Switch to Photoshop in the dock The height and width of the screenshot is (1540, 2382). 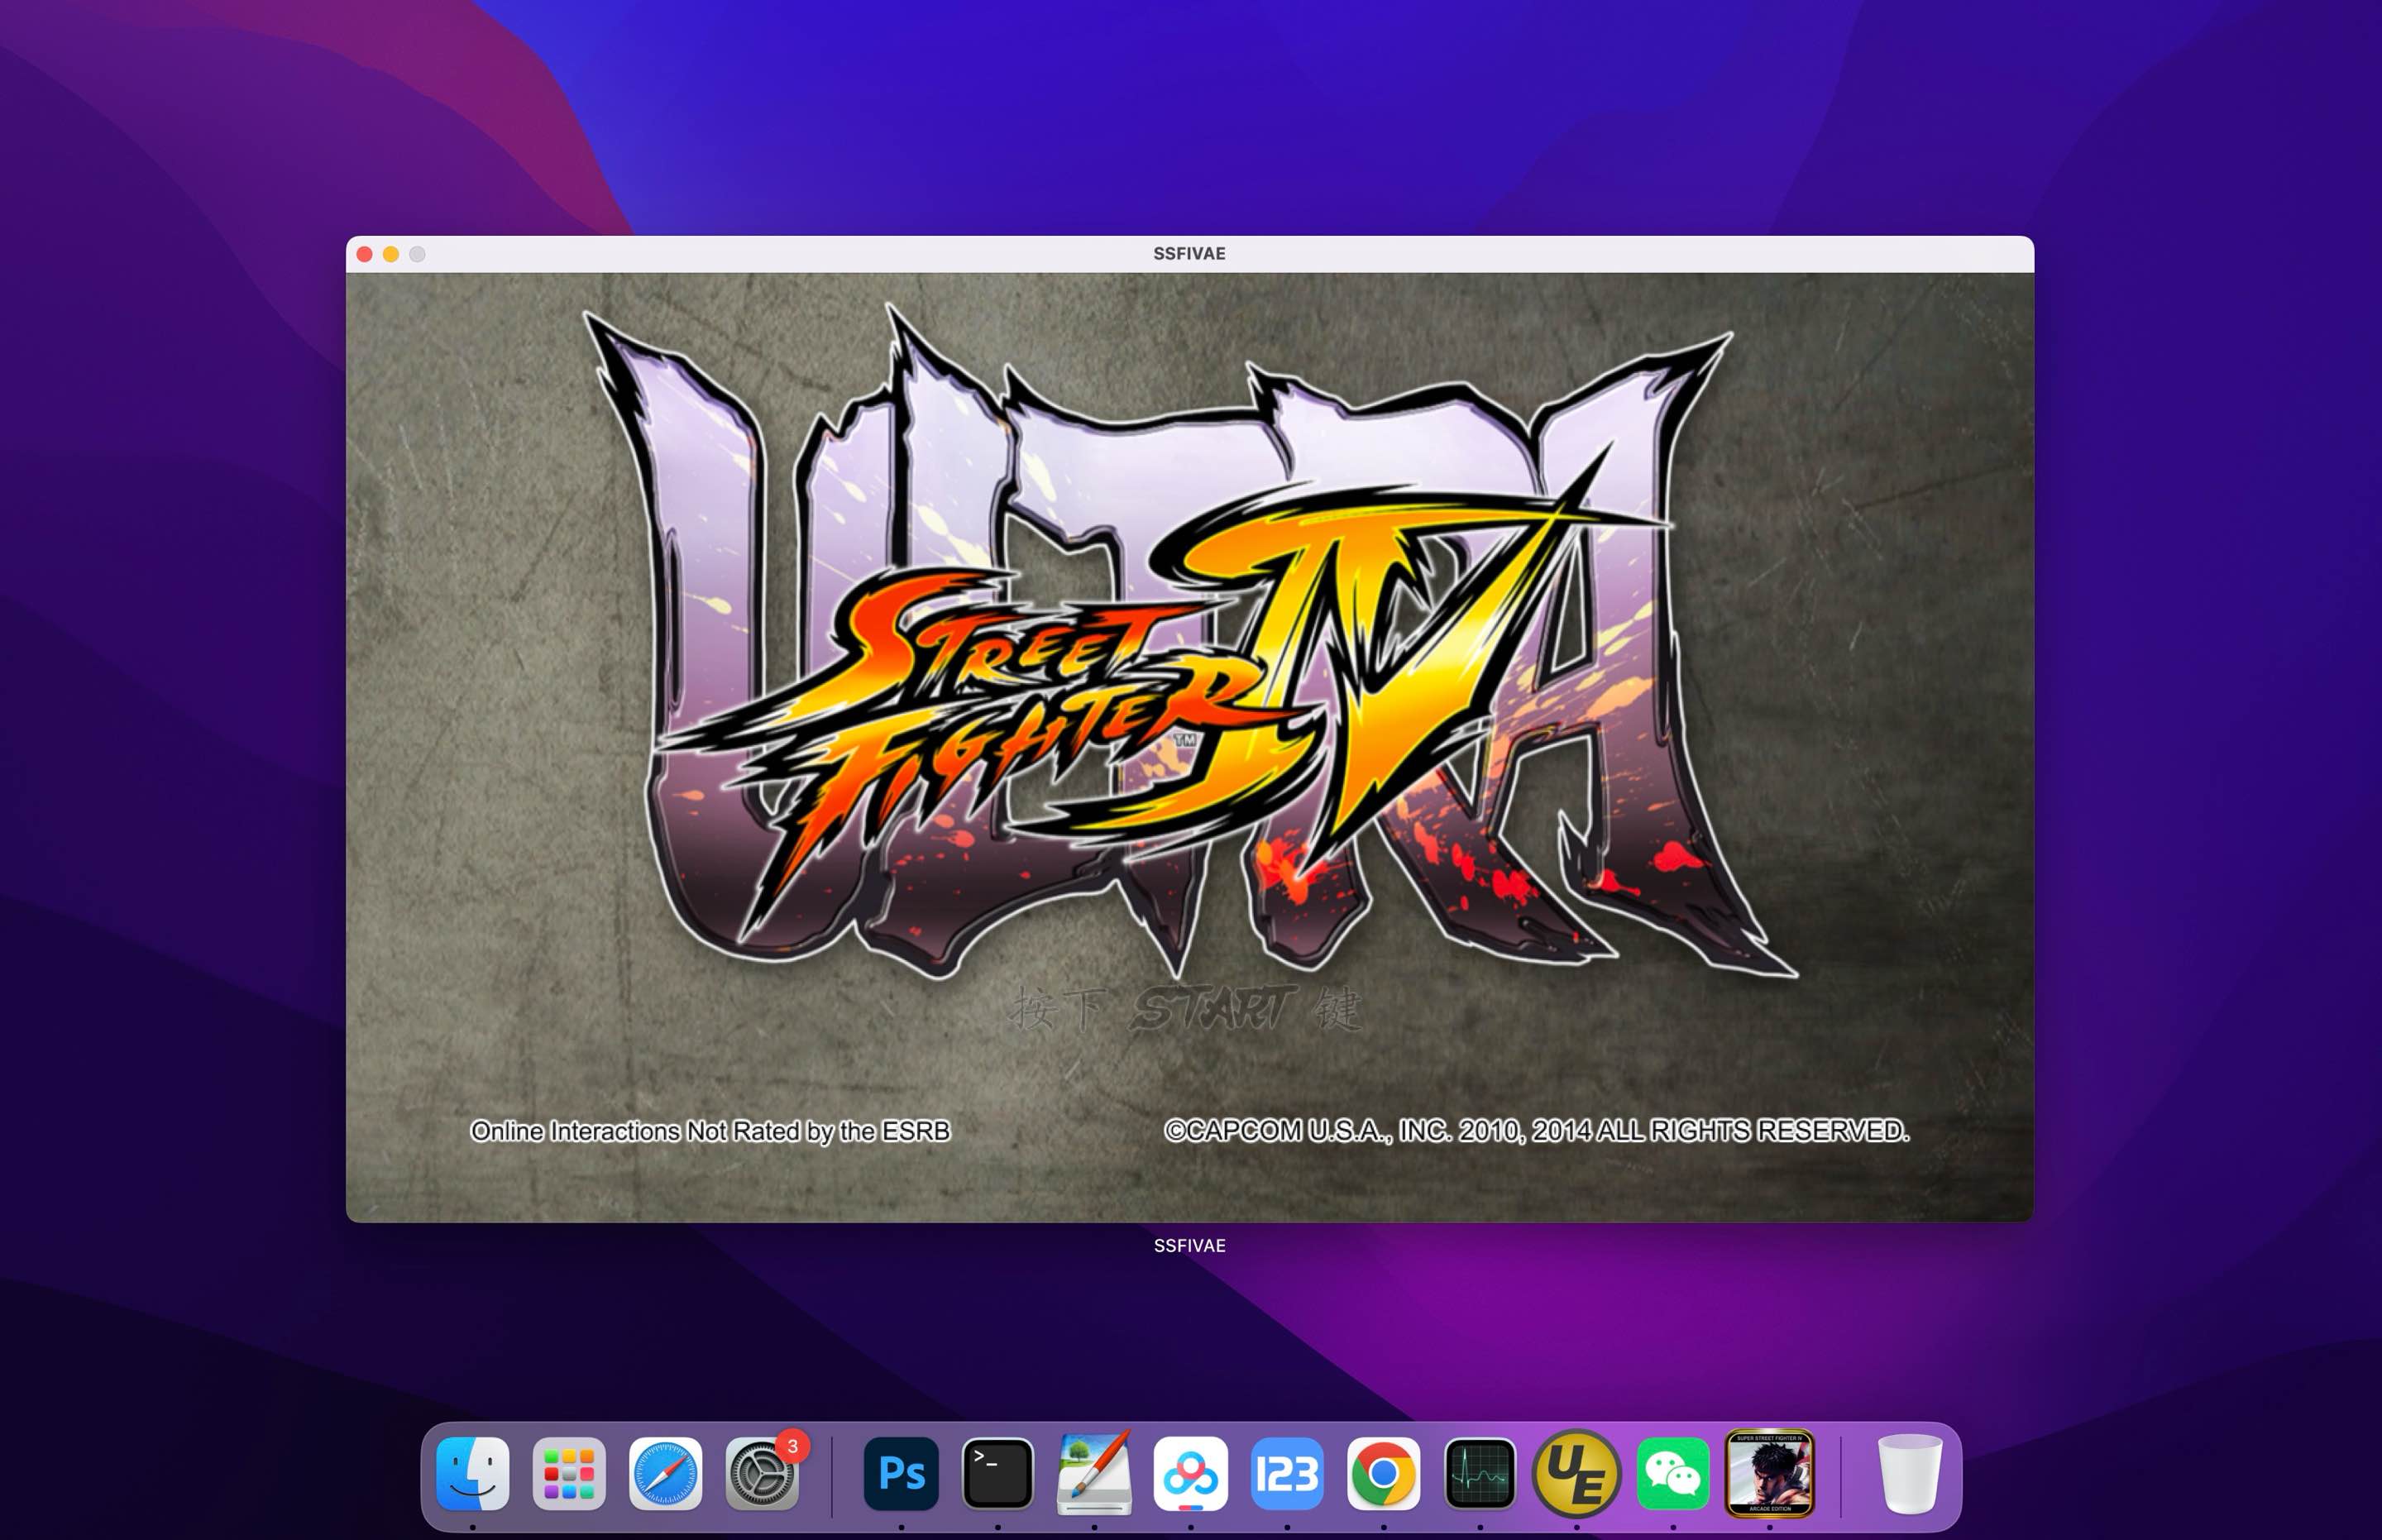[901, 1473]
